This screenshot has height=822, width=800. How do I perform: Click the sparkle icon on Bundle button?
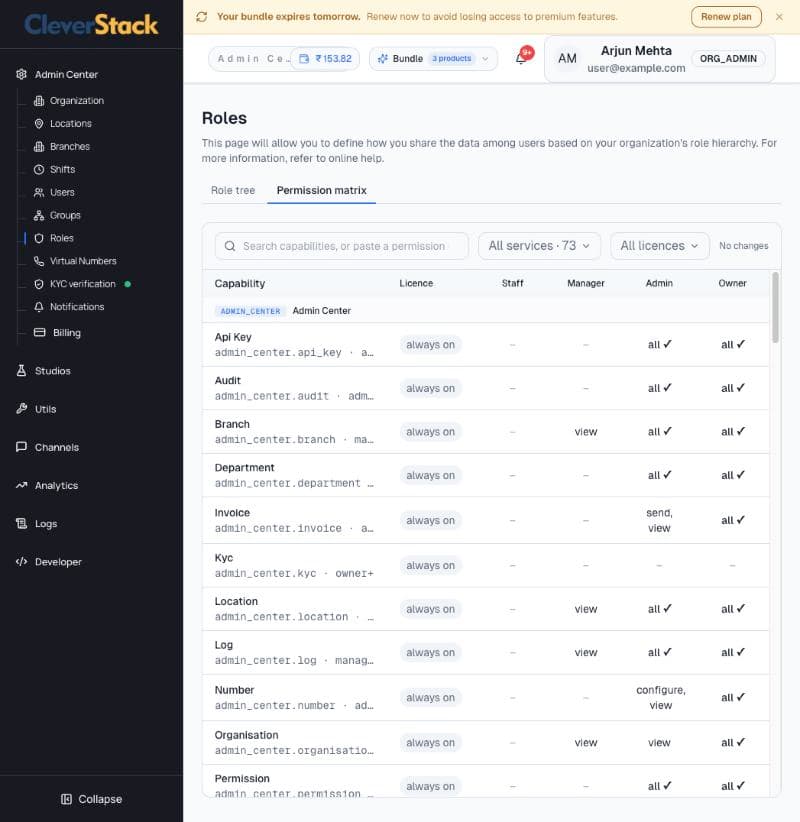(x=383, y=59)
